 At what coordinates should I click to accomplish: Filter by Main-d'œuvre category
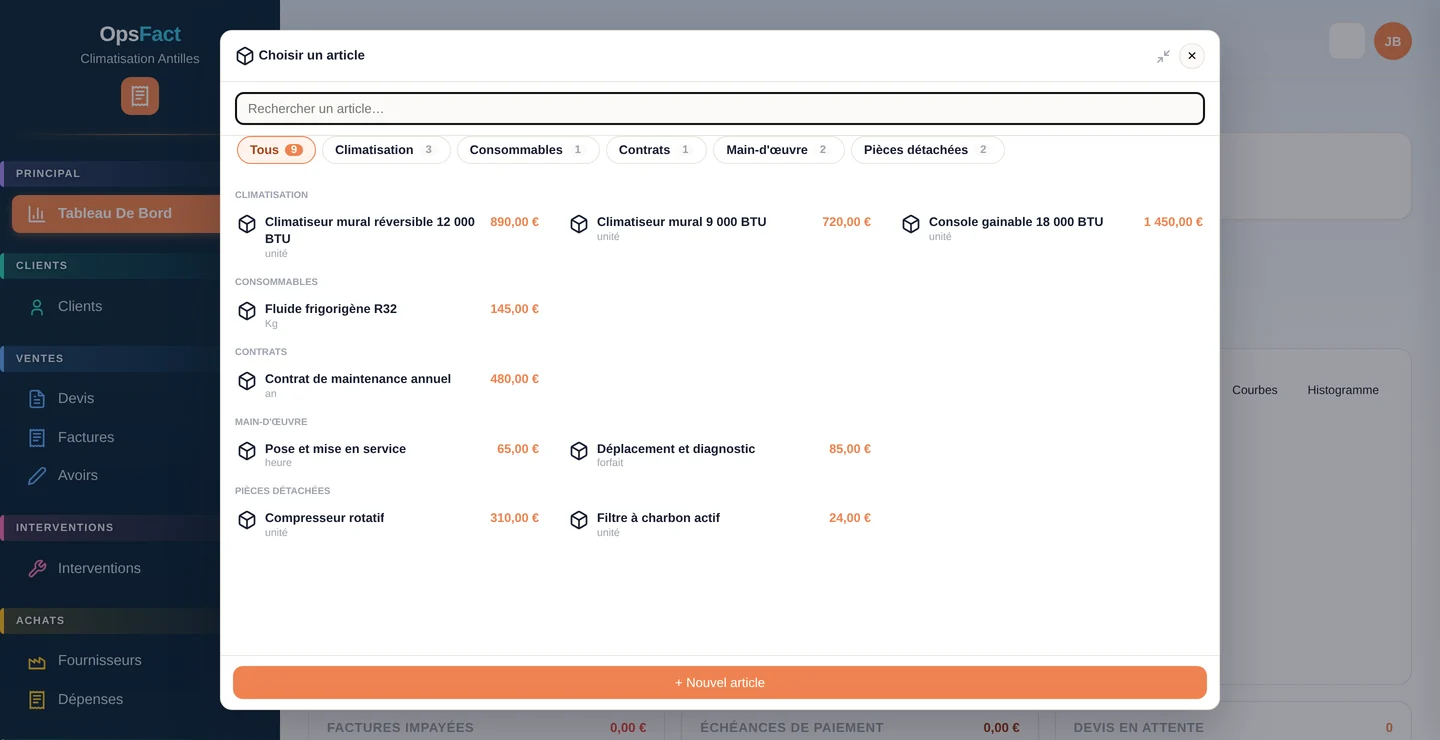(779, 150)
